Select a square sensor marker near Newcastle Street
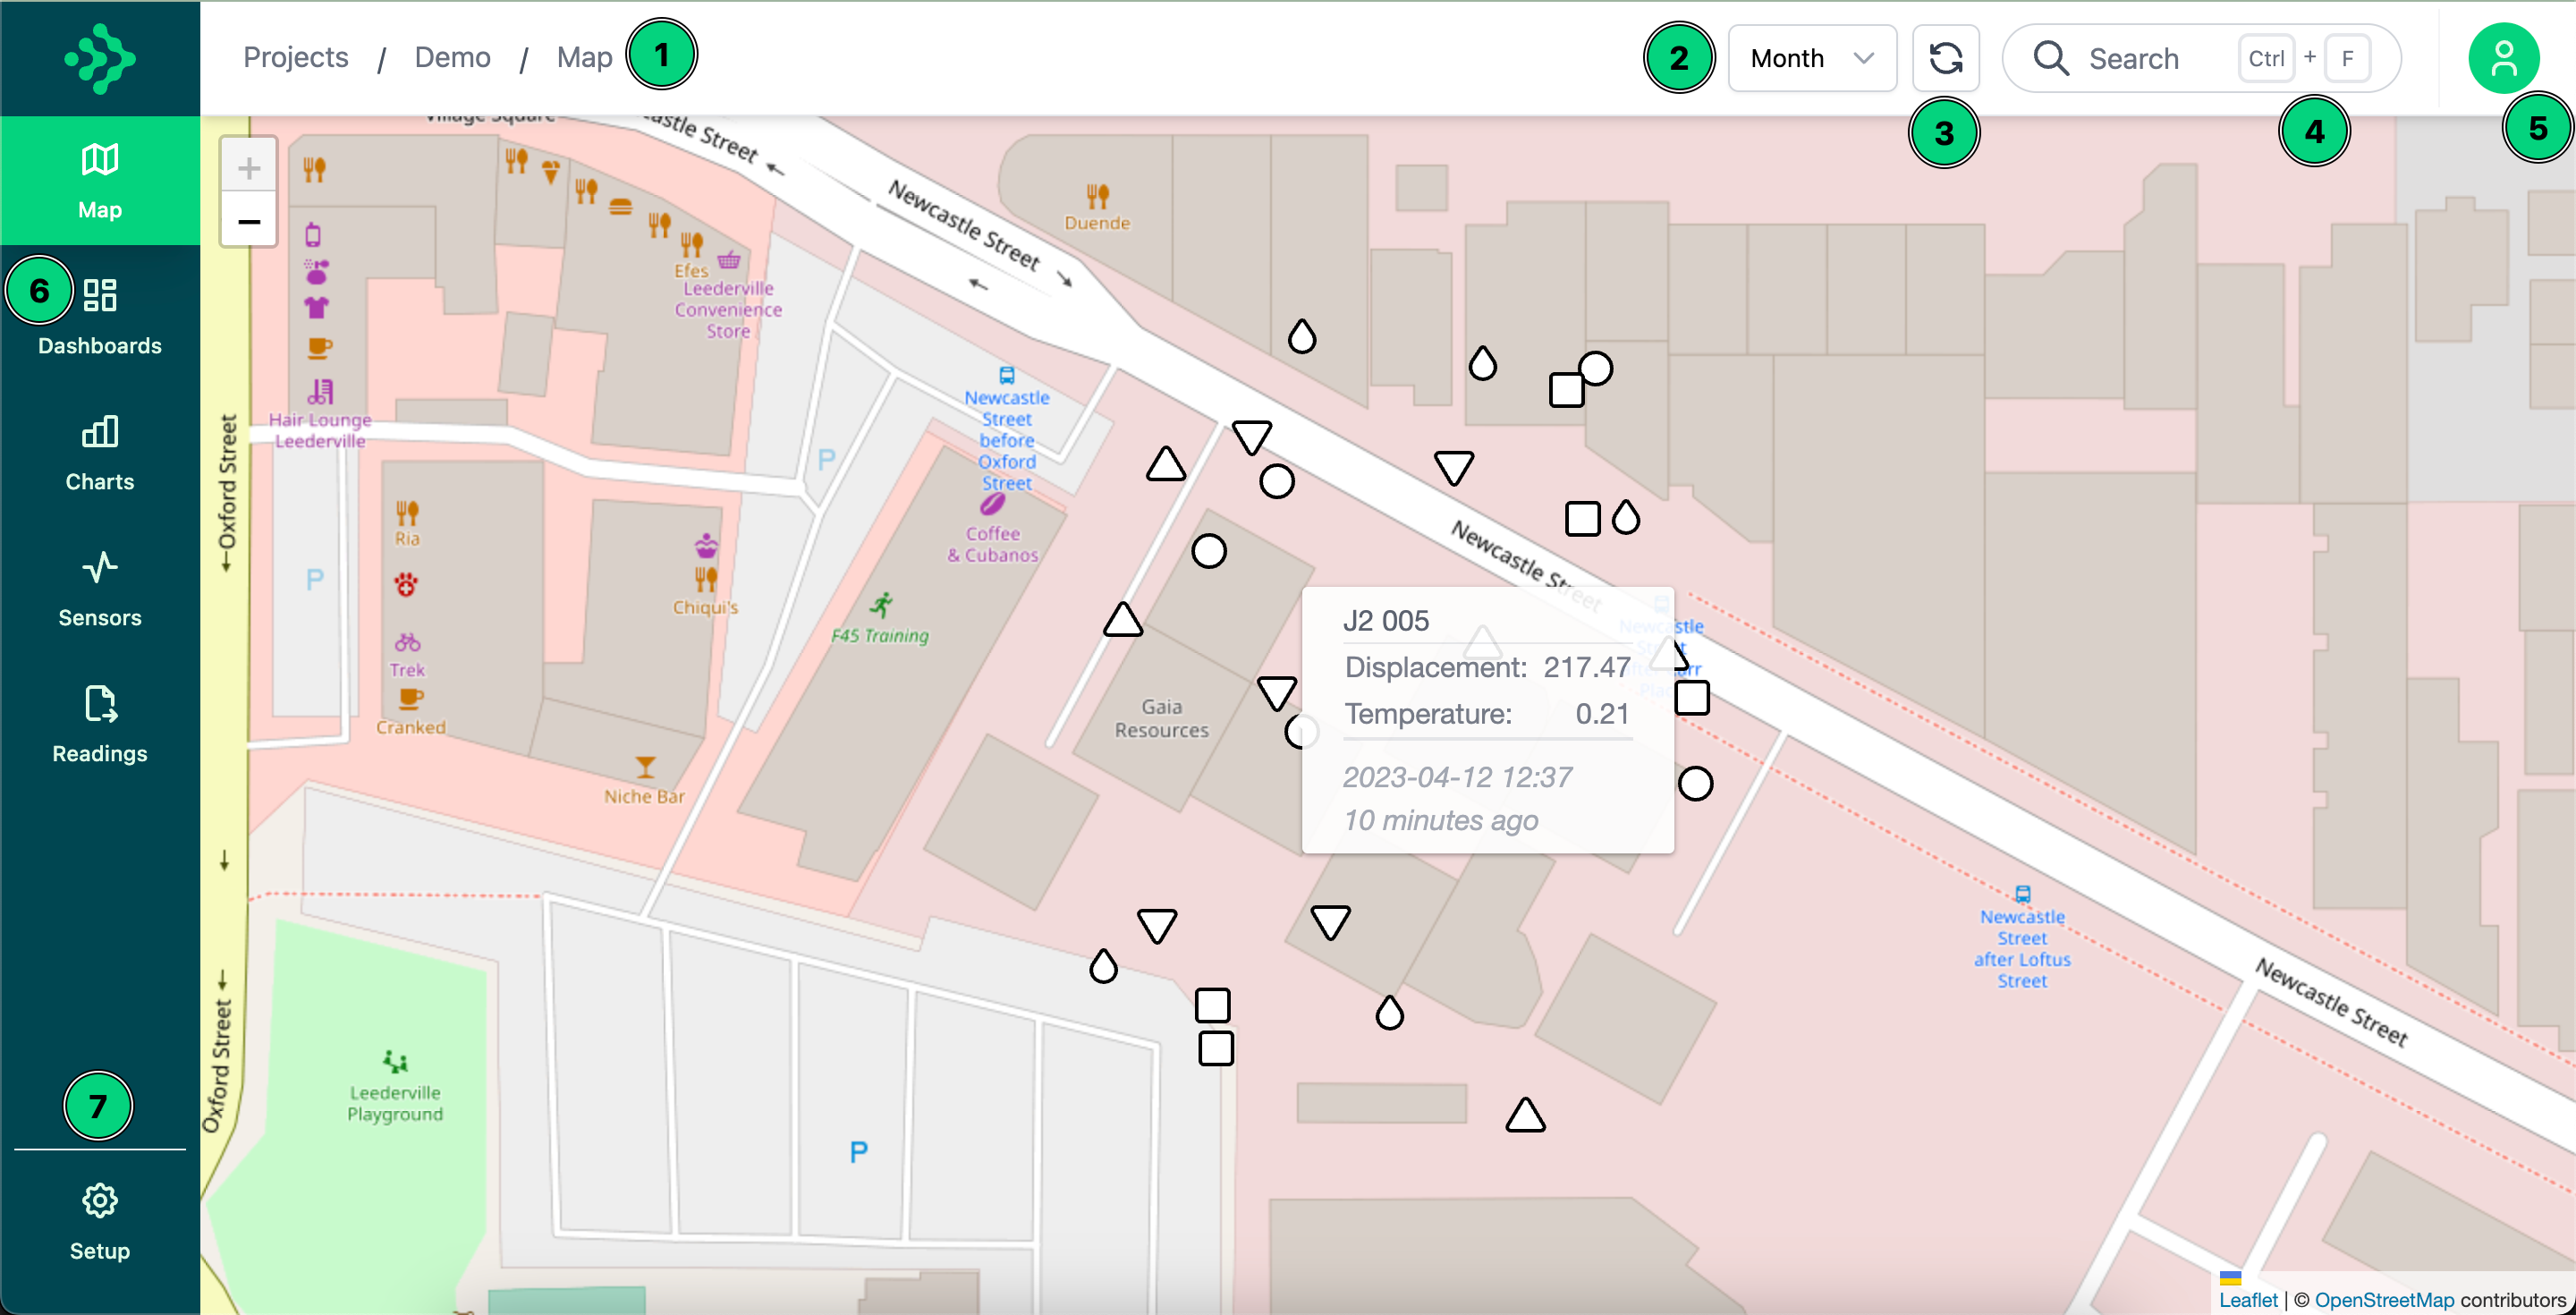This screenshot has width=2576, height=1315. 1582,519
